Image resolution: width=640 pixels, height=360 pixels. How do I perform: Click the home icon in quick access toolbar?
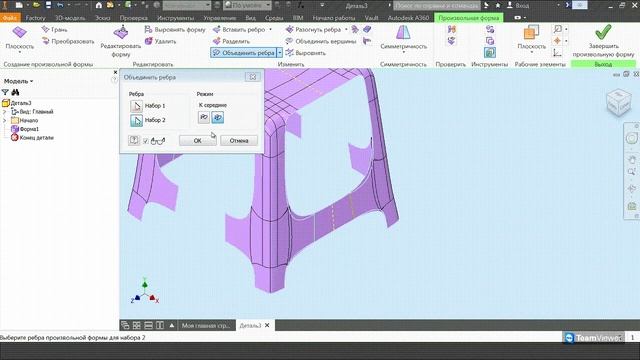click(x=99, y=5)
